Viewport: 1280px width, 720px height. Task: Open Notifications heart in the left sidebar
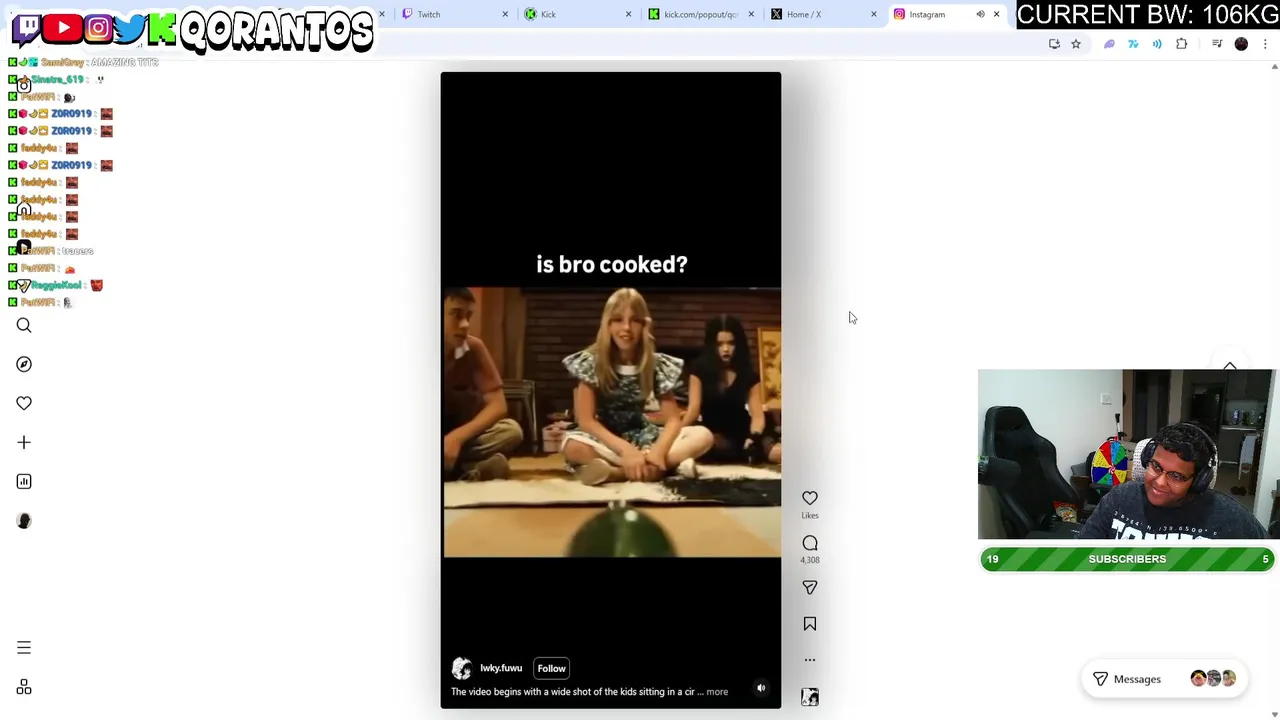coord(24,403)
